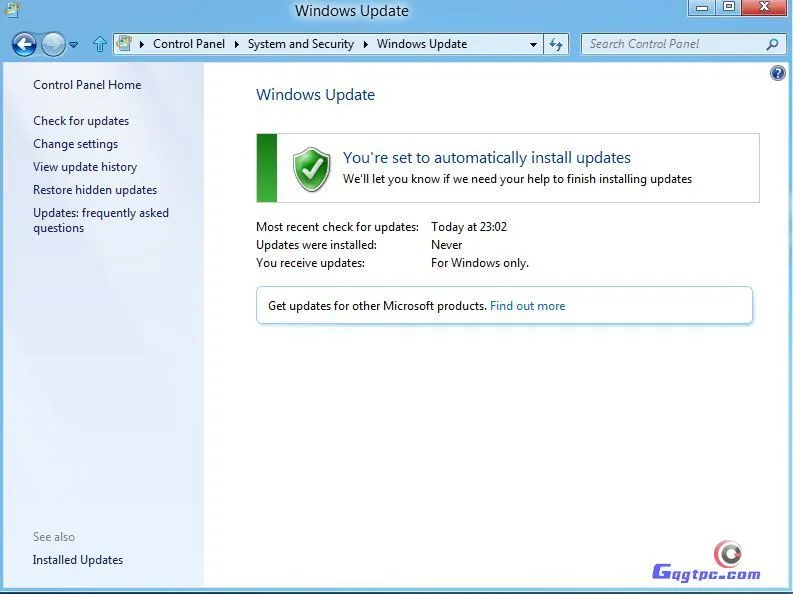793x594 pixels.
Task: Click the Refresh button beside the address bar
Action: point(557,44)
